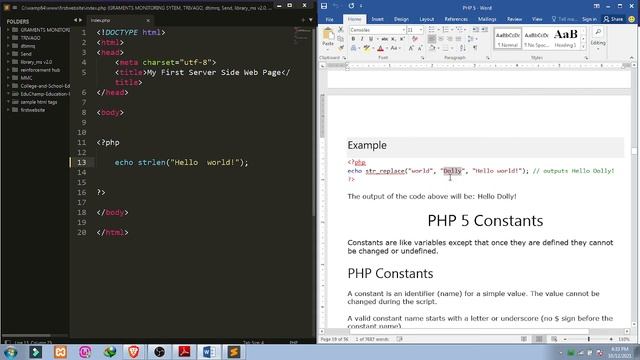The image size is (640, 360).
Task: Toggle Underline formatting in Word
Action: 371,39
